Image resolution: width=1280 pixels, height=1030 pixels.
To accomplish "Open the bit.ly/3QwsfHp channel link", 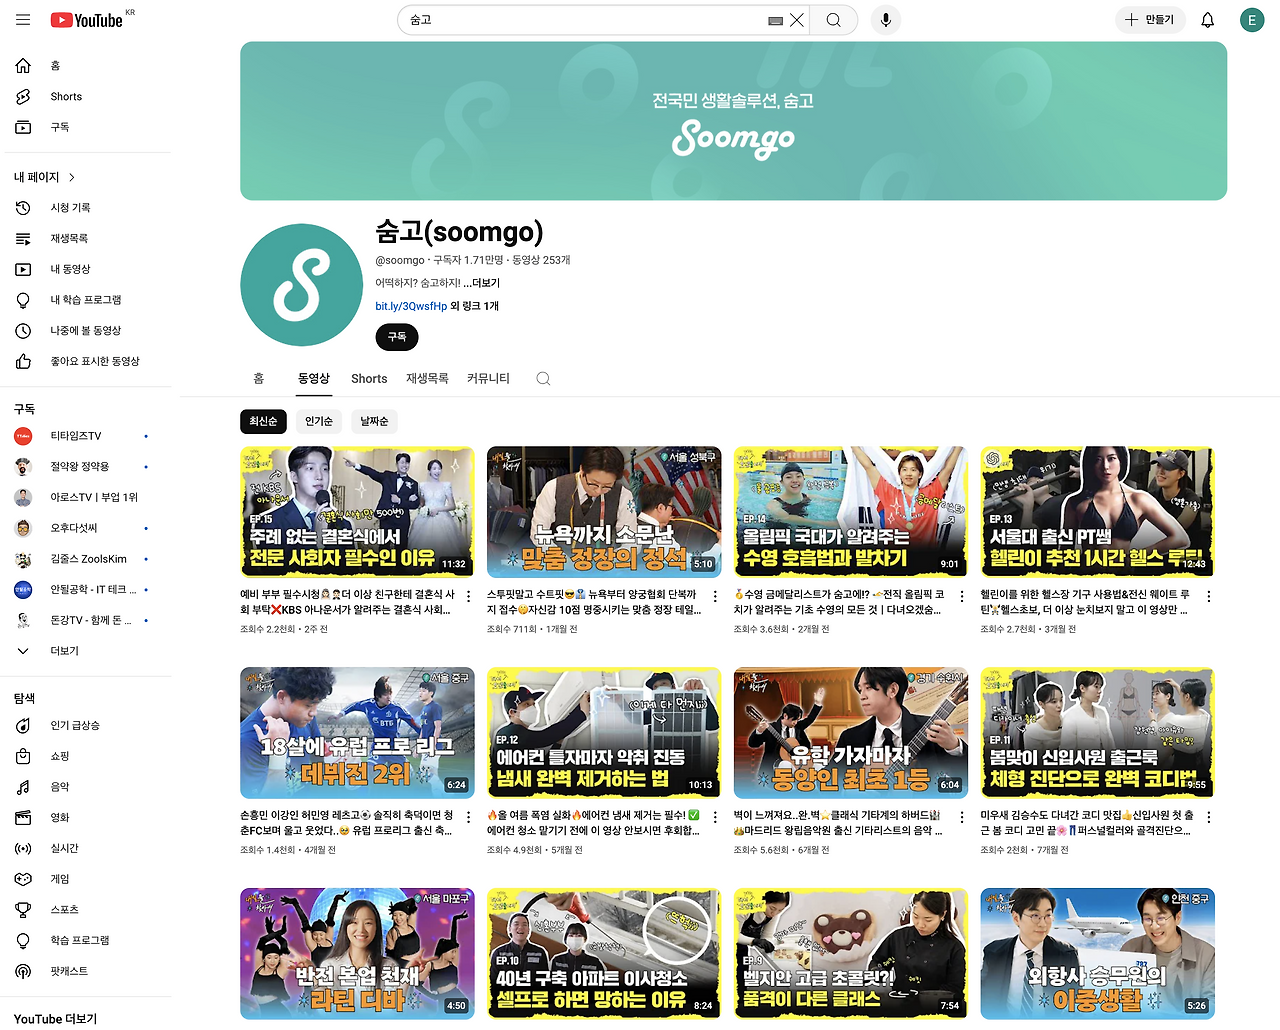I will [411, 307].
